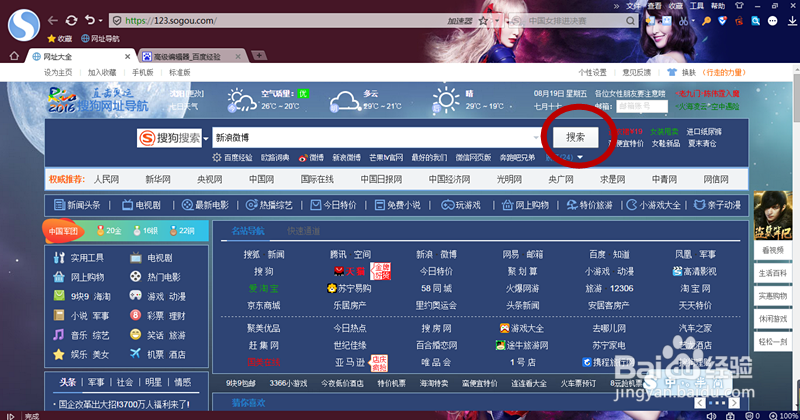Open 特价旅游 plane icon
This screenshot has height=420, width=800.
(x=572, y=205)
